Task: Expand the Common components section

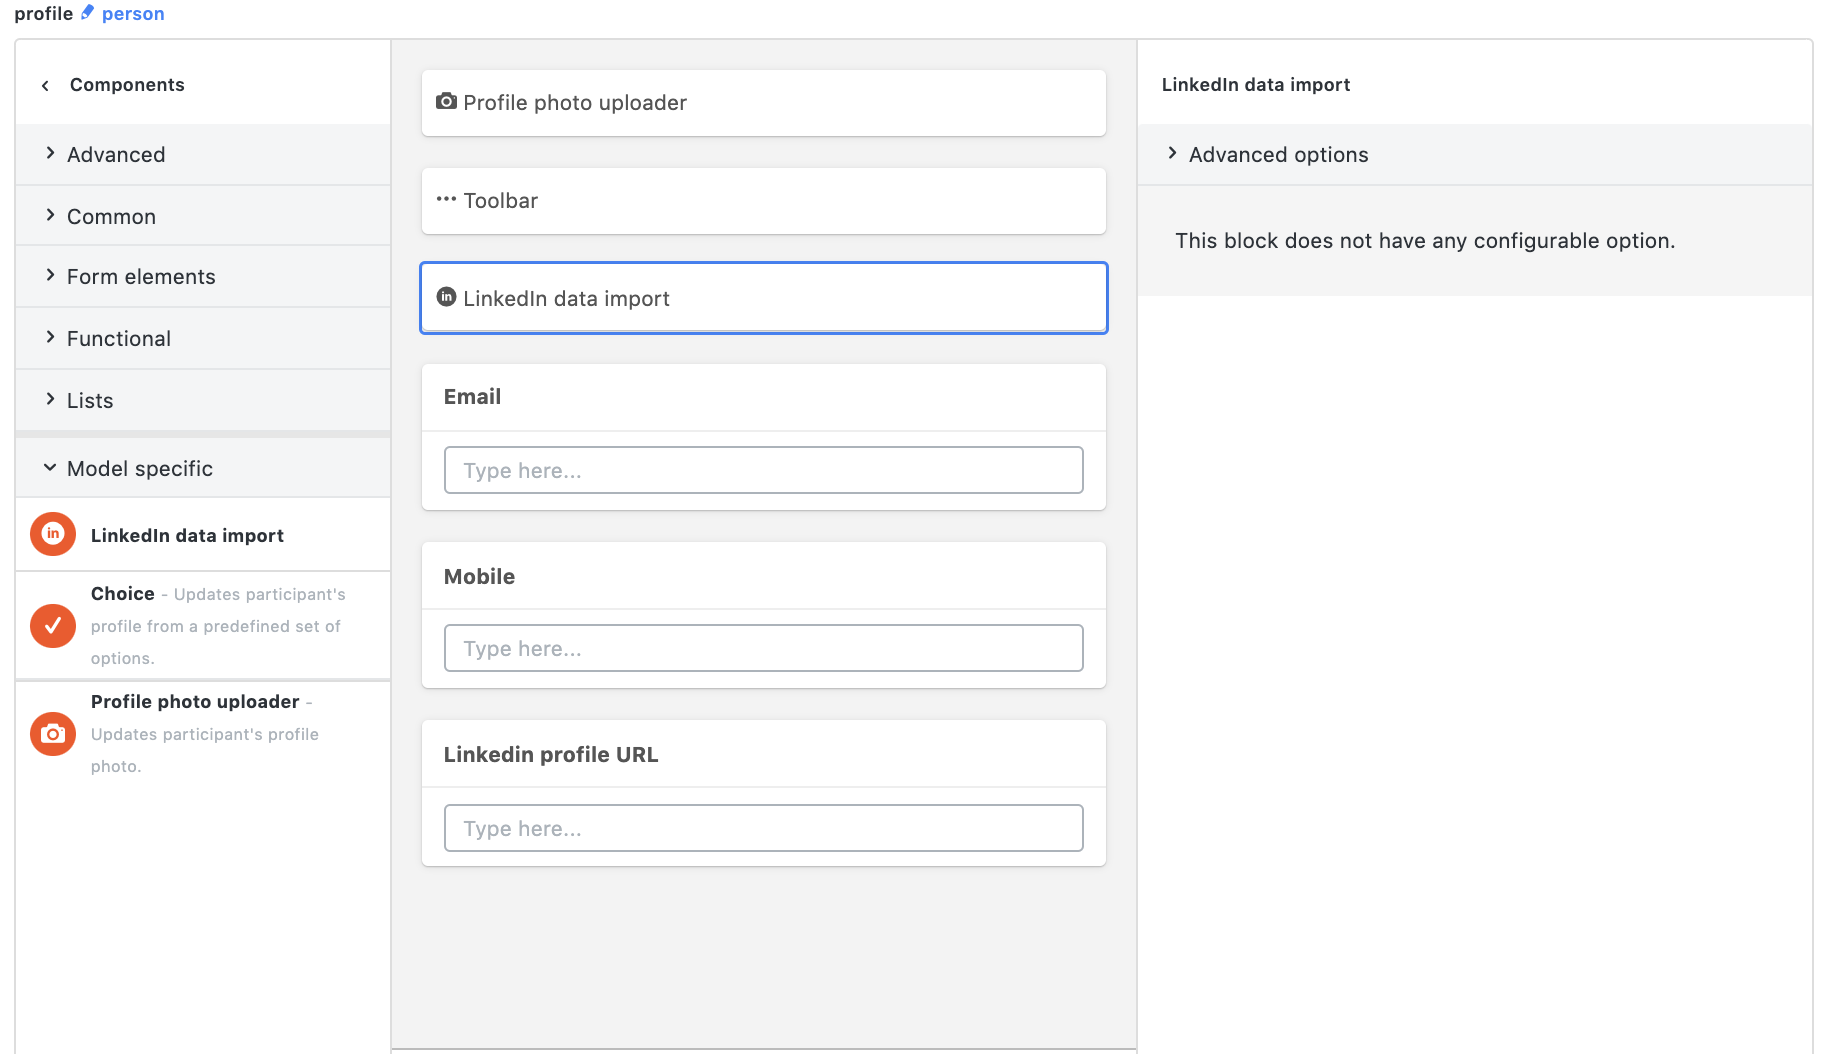Action: 110,216
